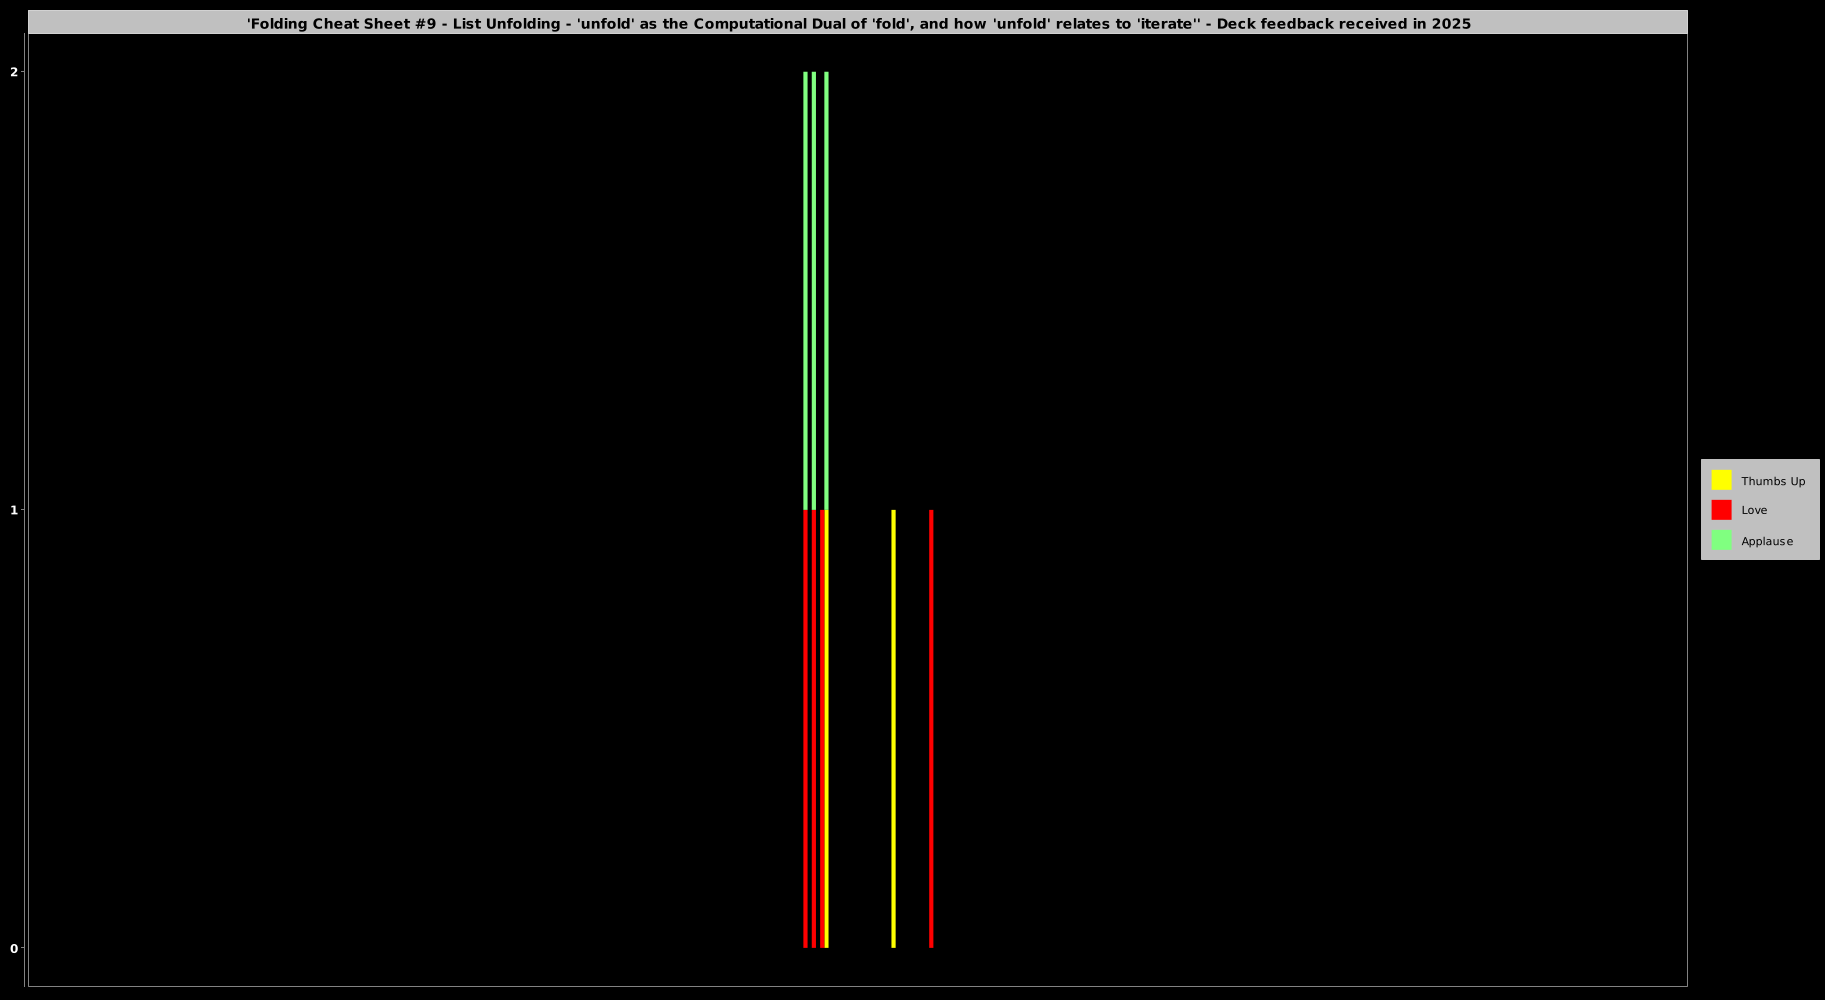The height and width of the screenshot is (1000, 1825).
Task: Pick the yellow Thumbs Up bar under green segment
Action: [827, 728]
